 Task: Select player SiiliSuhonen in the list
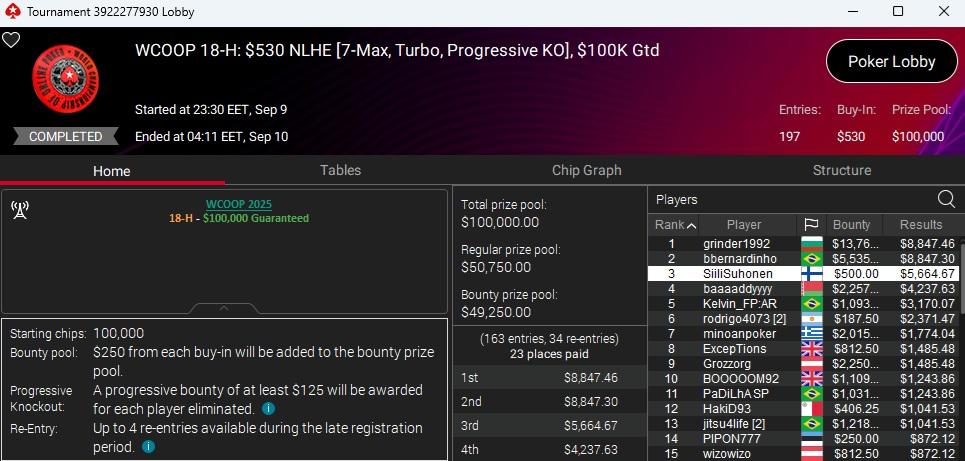pyautogui.click(x=742, y=273)
